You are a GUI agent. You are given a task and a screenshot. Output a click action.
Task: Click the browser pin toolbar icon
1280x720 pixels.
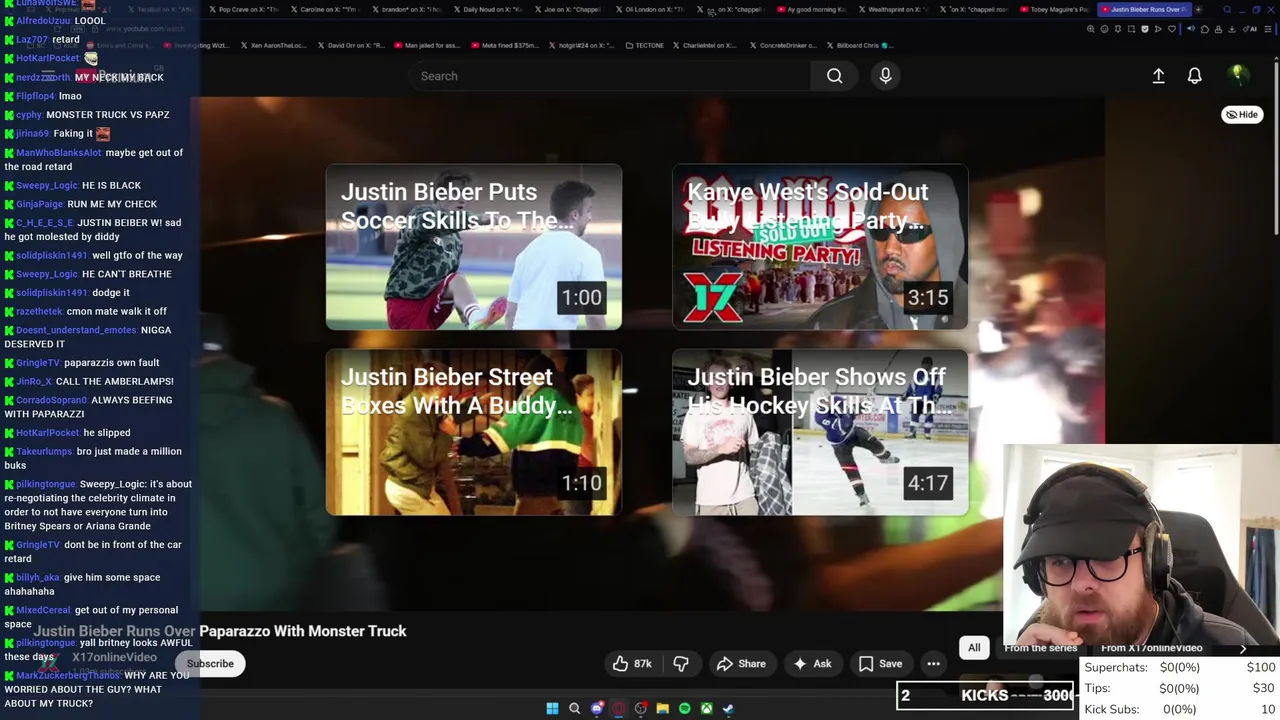[x=1118, y=29]
